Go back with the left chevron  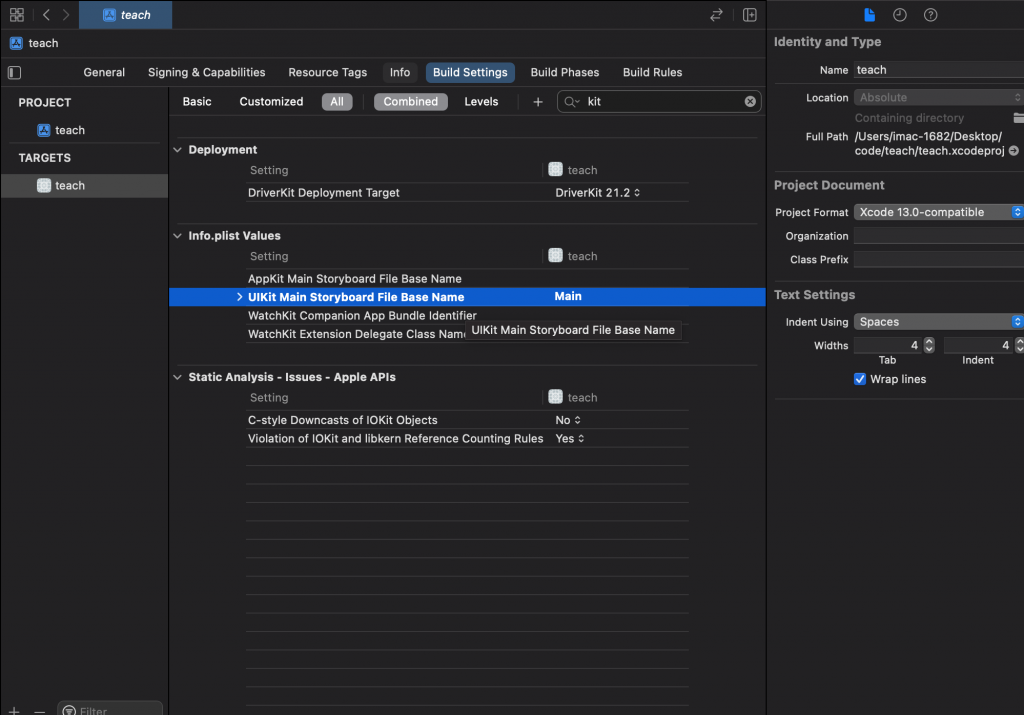[46, 14]
